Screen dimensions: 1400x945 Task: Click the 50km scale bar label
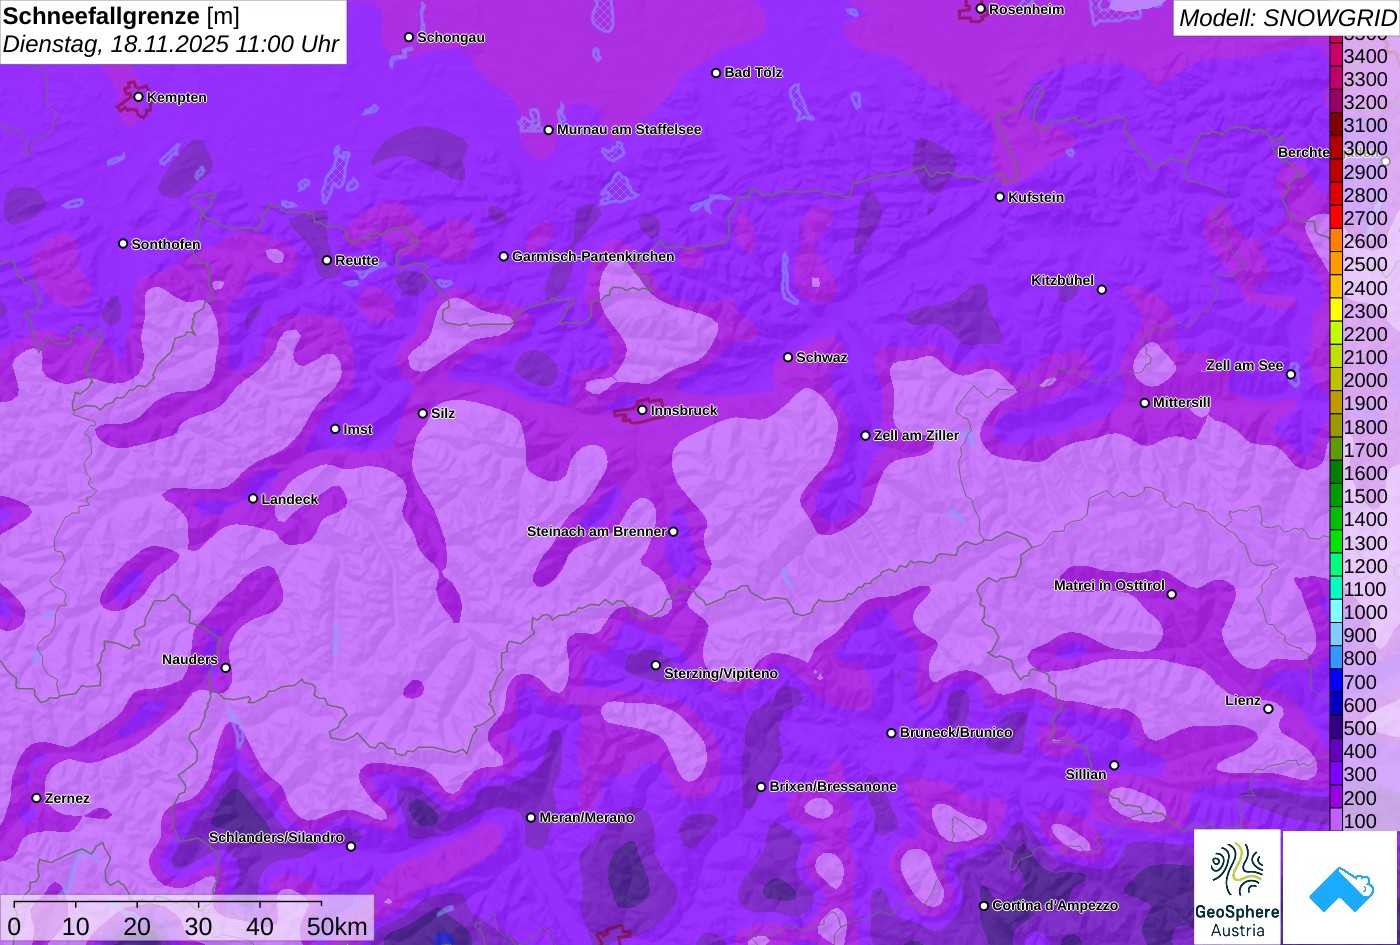coord(337,926)
